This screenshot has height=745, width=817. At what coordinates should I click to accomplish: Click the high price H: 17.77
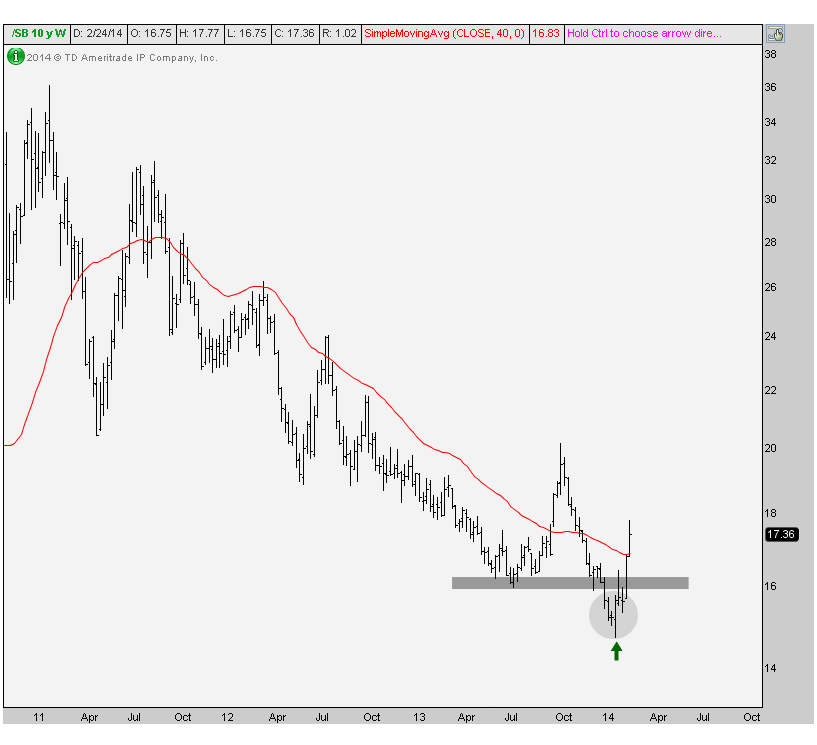(199, 33)
